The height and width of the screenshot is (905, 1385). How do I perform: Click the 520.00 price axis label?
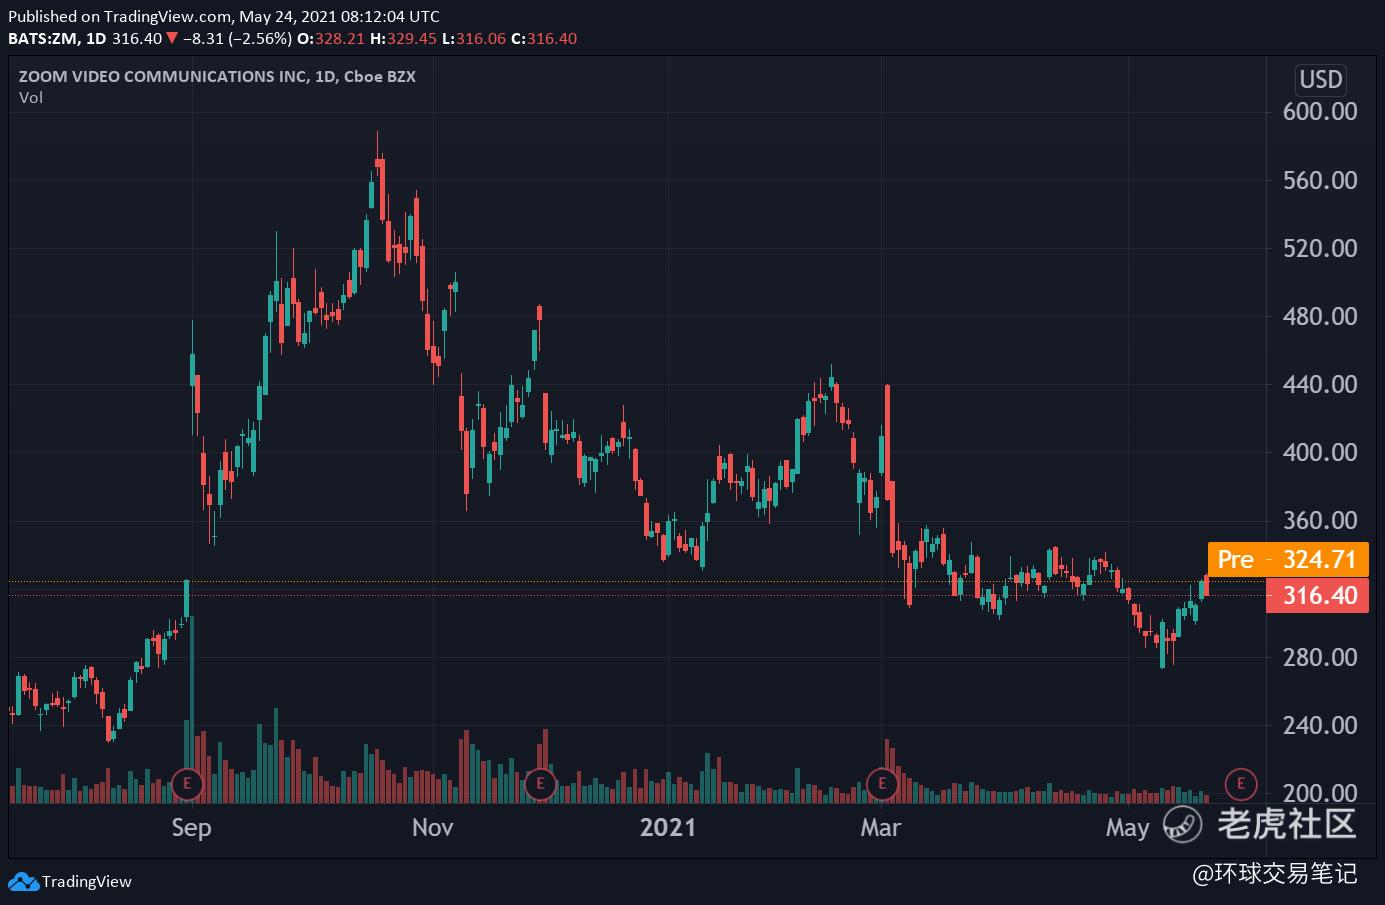point(1320,248)
